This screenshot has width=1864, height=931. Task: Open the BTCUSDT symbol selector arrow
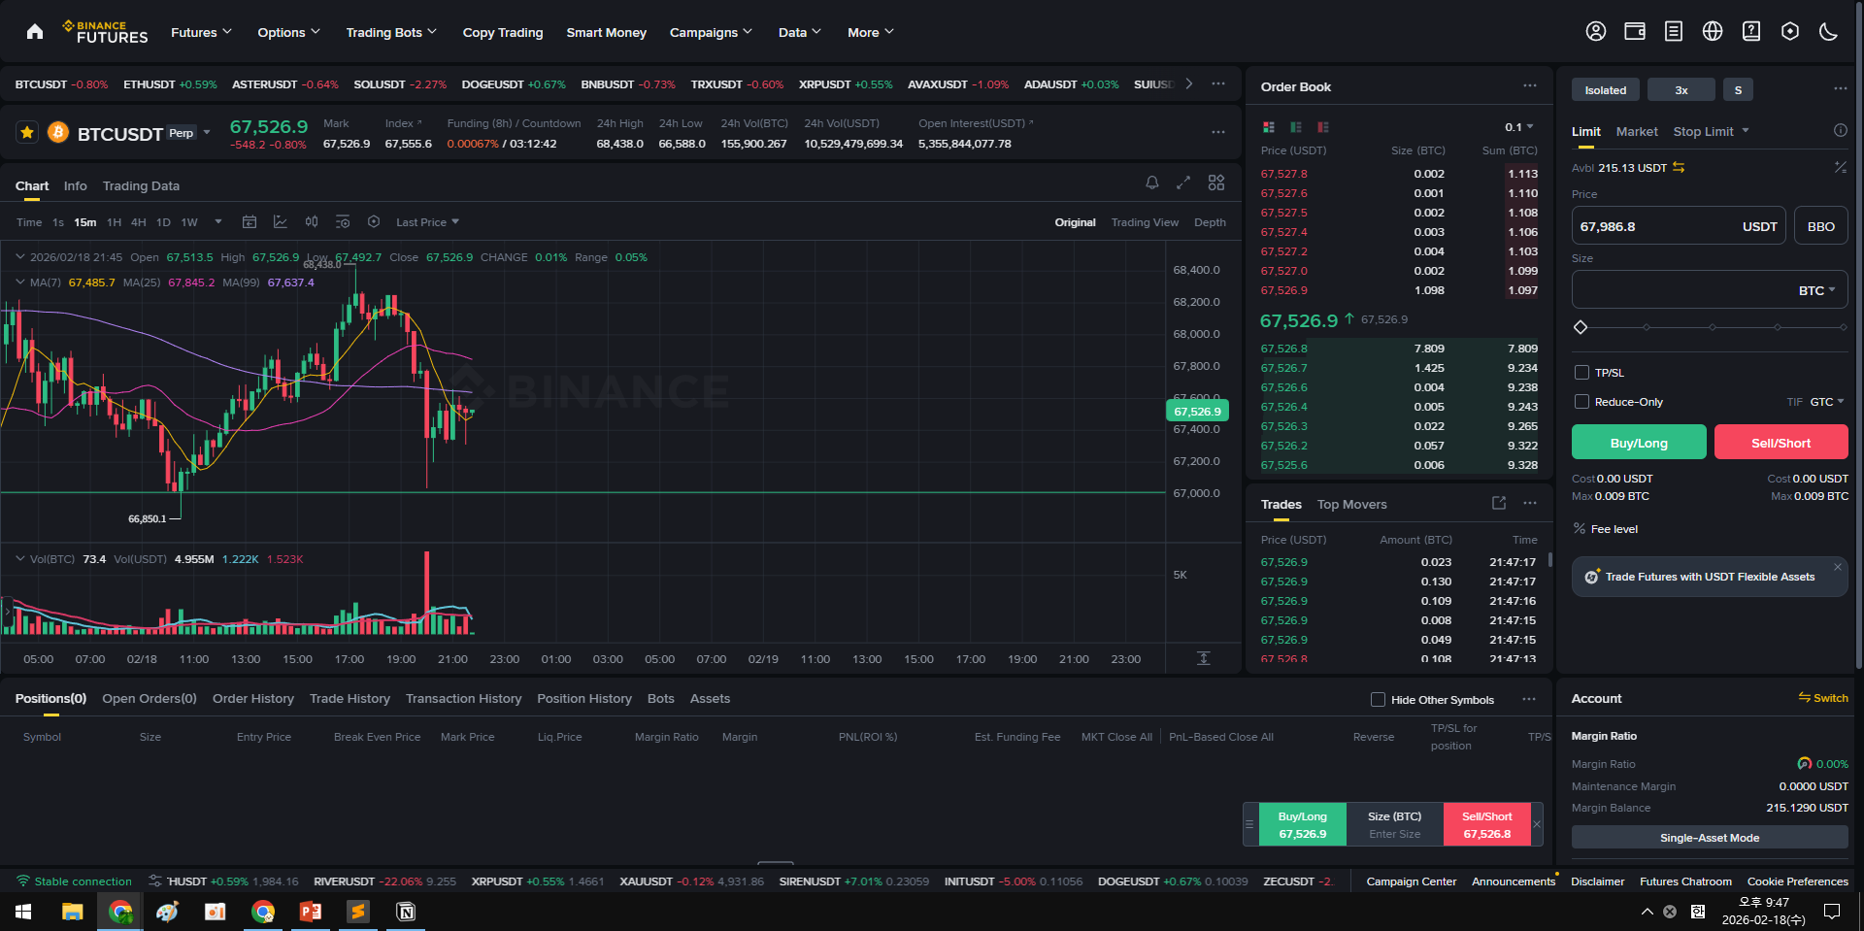pos(207,133)
